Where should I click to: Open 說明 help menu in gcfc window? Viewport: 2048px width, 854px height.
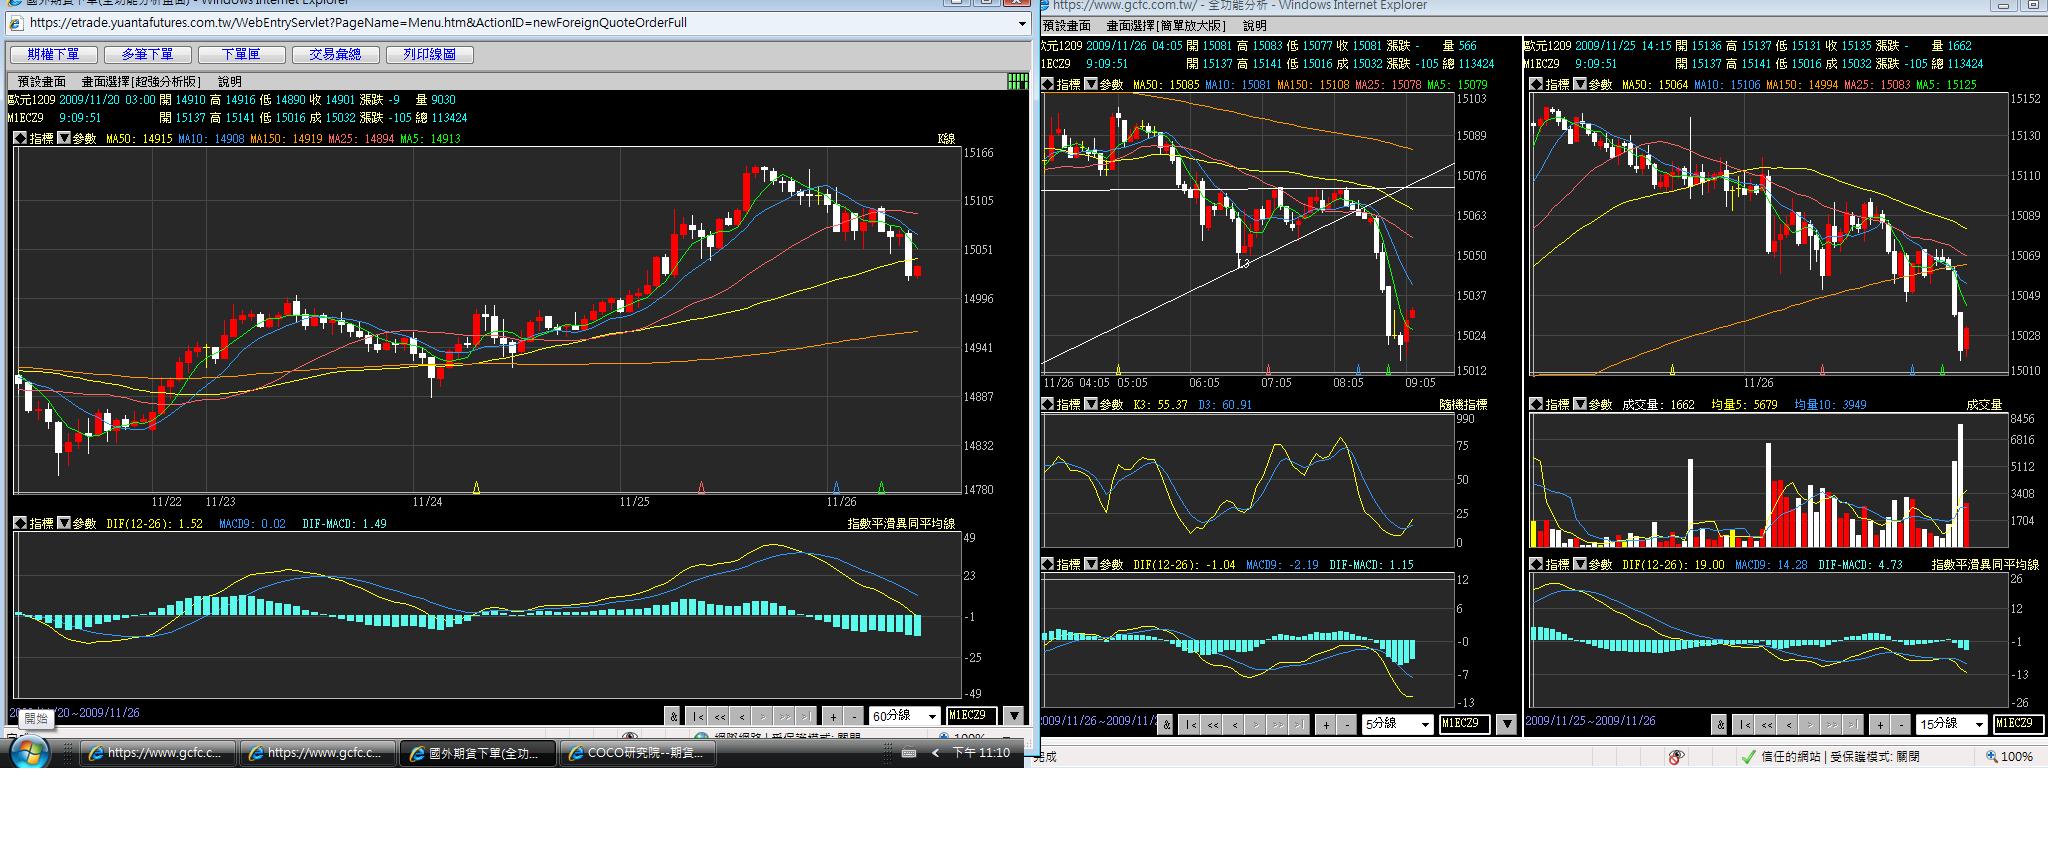1254,26
